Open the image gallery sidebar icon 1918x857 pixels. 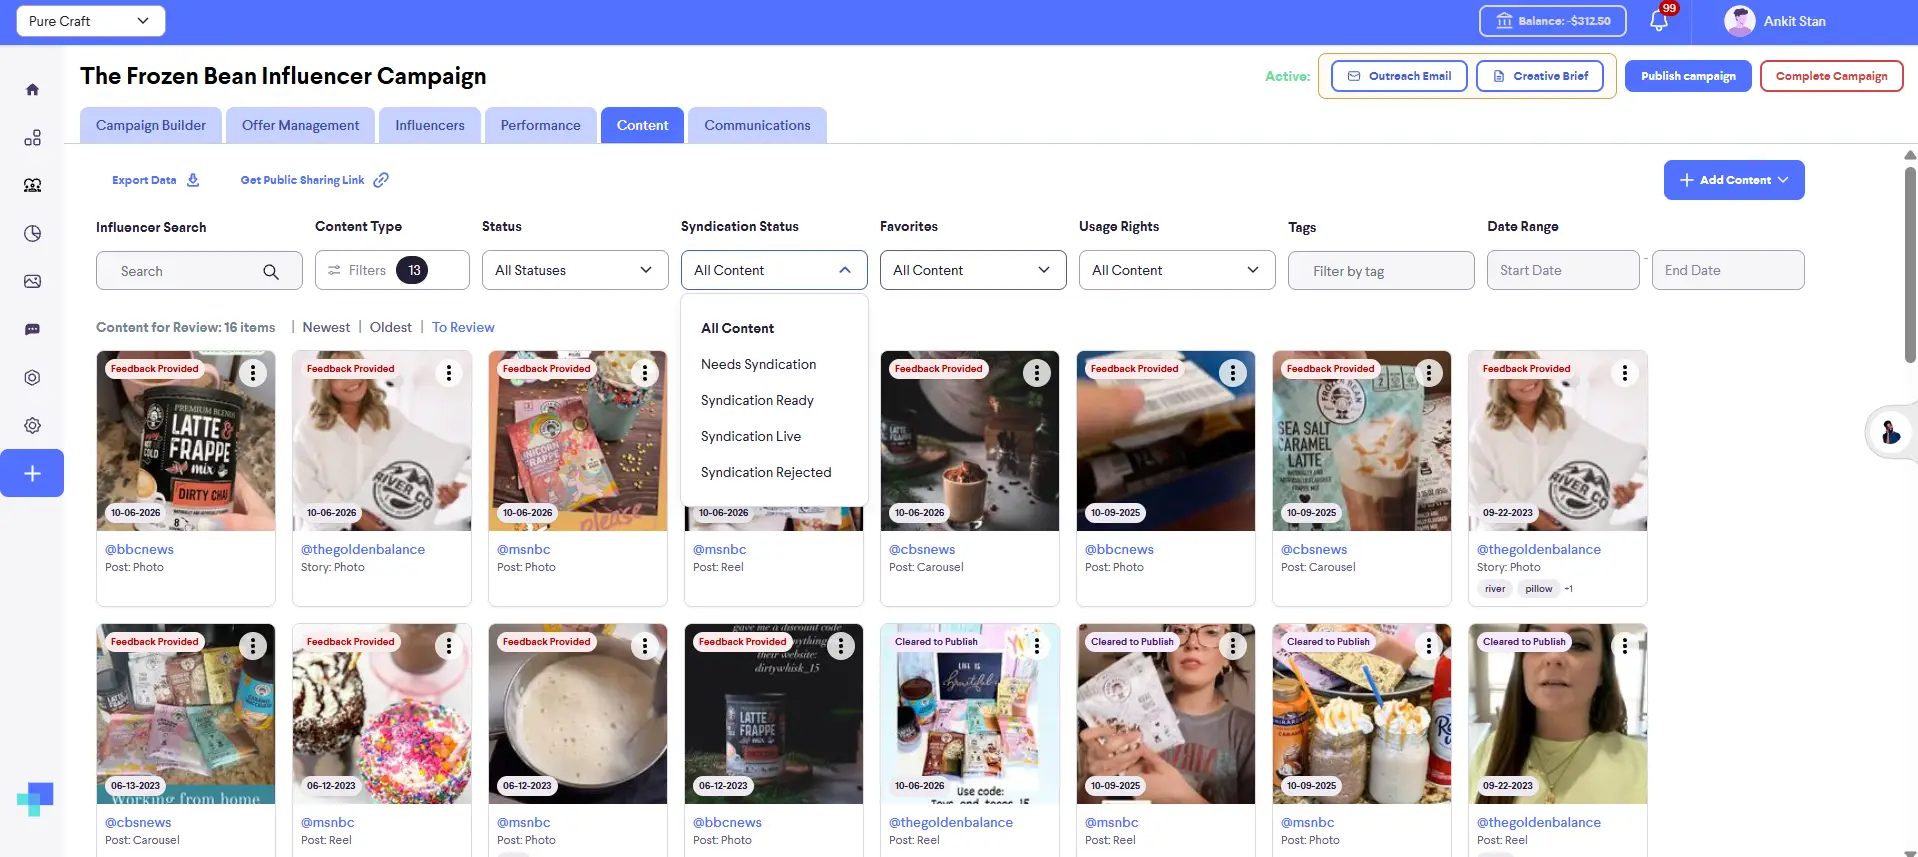coord(32,281)
